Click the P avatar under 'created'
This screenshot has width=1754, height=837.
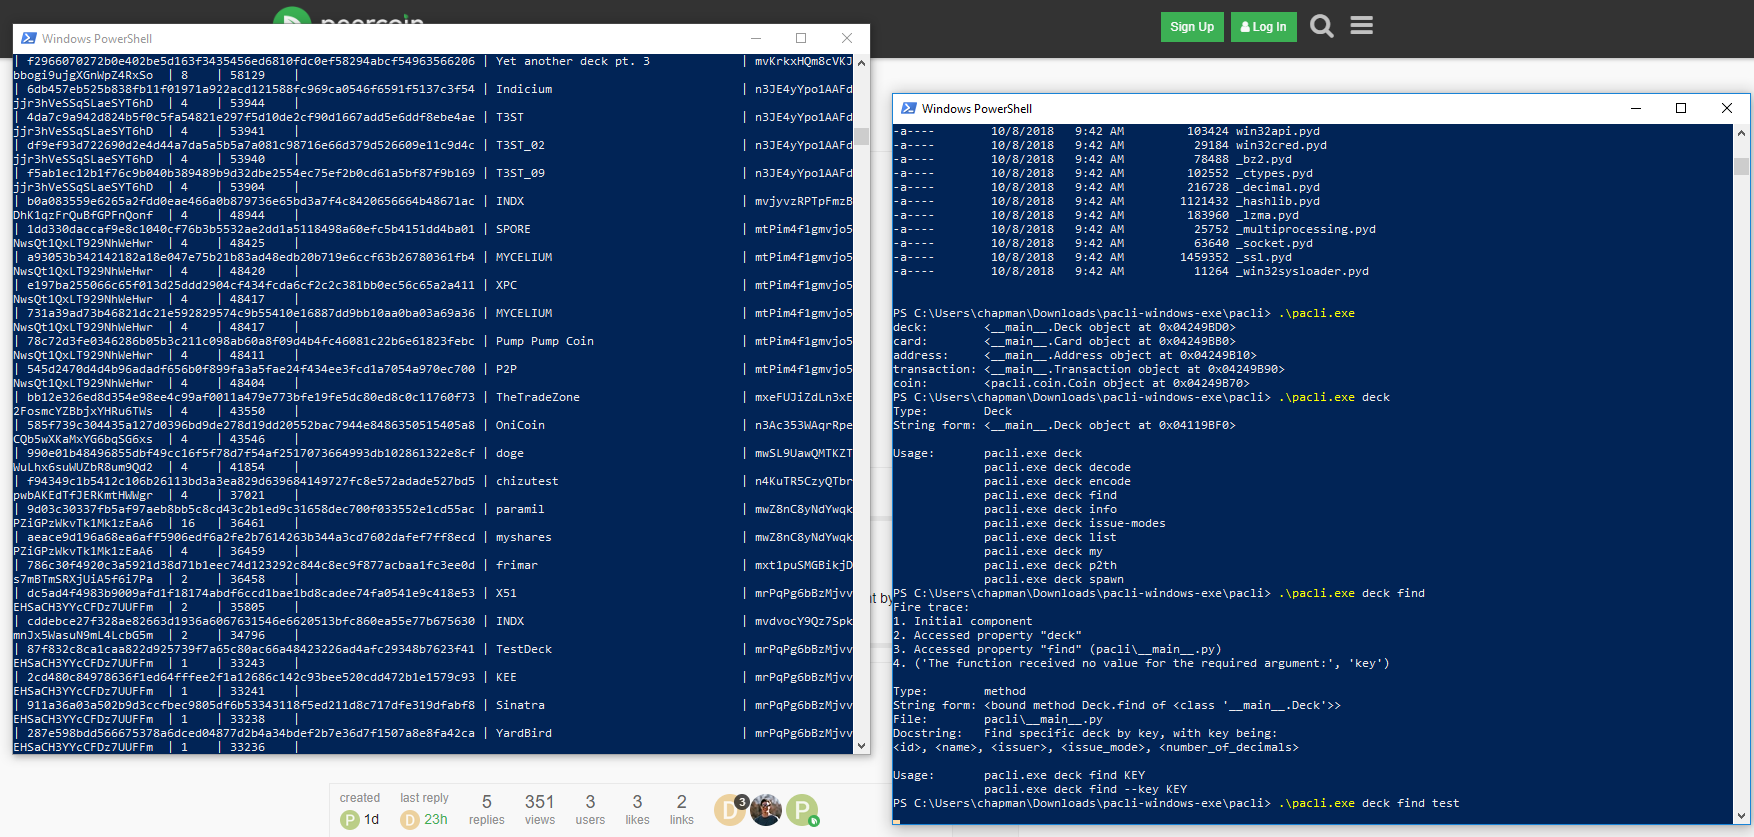click(x=349, y=820)
